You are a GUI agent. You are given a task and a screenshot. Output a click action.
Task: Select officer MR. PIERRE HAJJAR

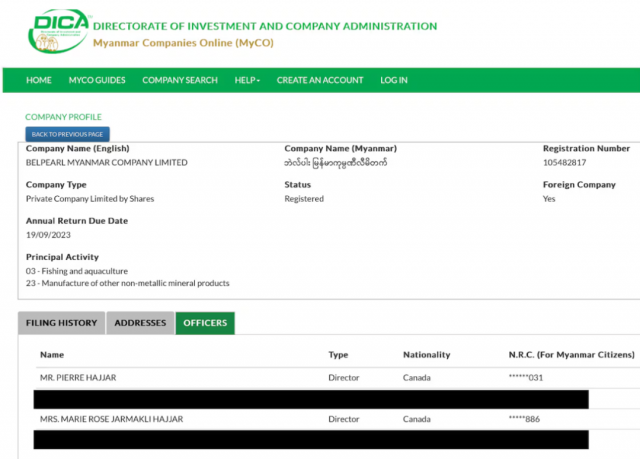[76, 378]
